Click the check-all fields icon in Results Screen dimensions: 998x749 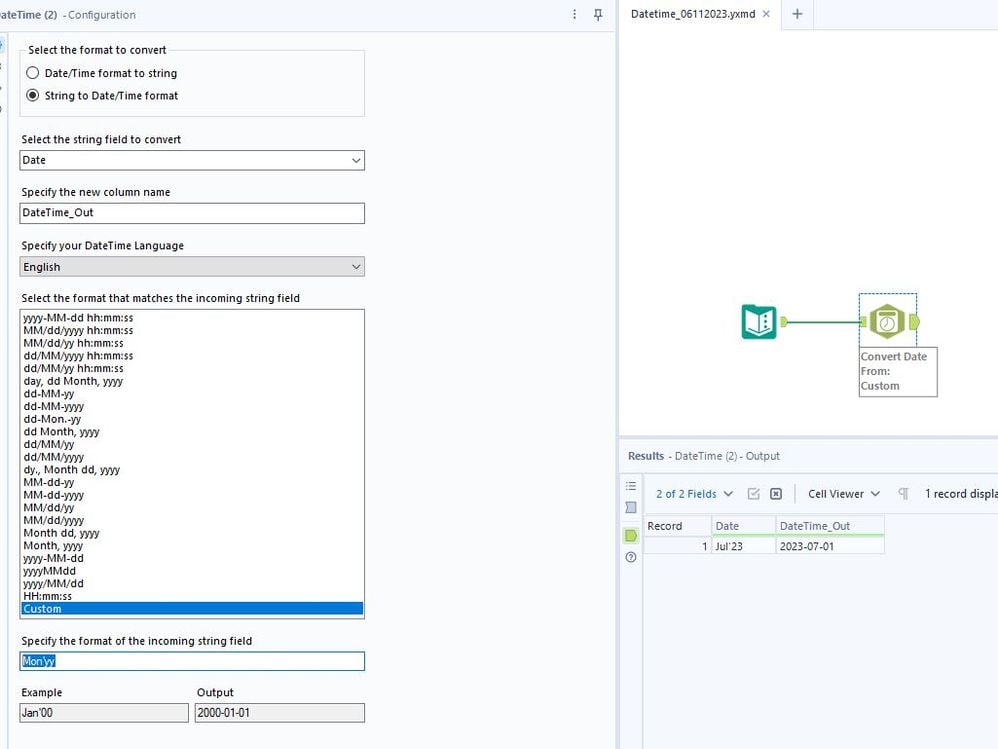point(754,494)
